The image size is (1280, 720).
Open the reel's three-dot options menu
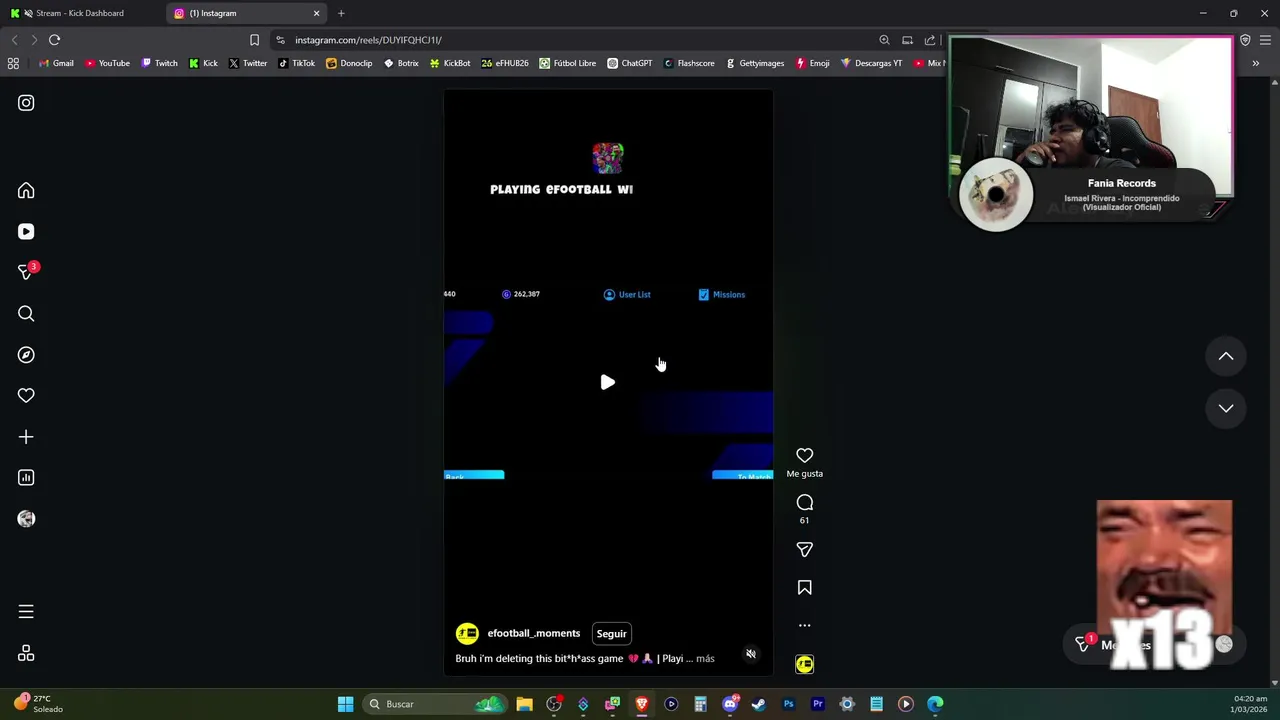pyautogui.click(x=804, y=626)
